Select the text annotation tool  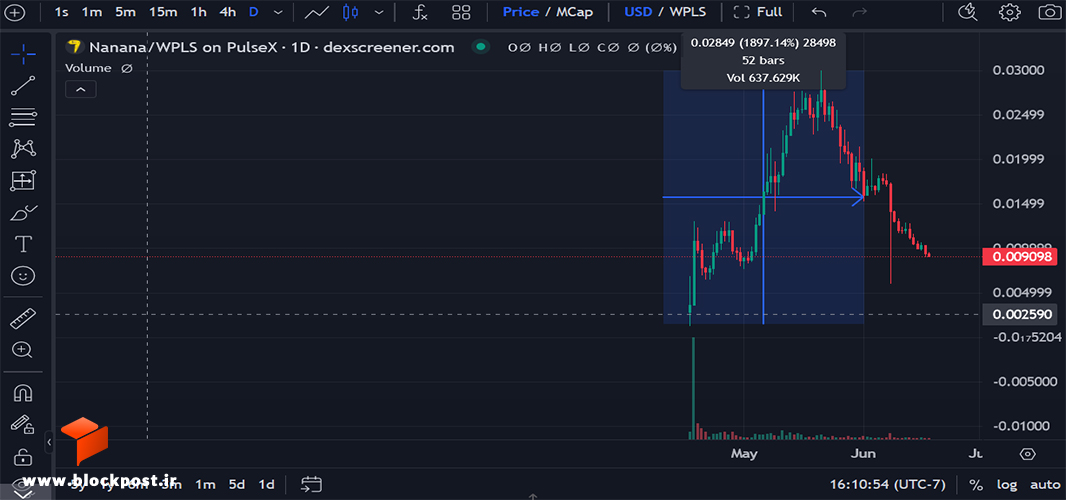[x=23, y=244]
